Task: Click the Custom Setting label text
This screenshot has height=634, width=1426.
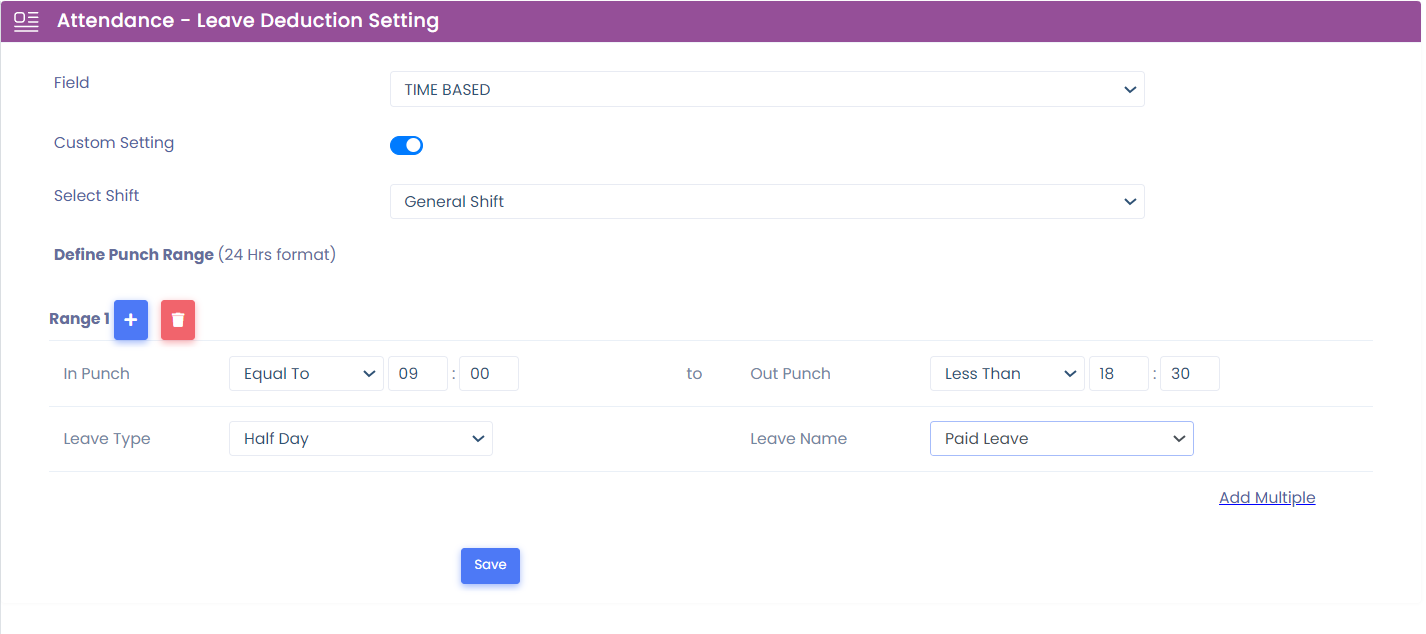Action: click(x=114, y=143)
